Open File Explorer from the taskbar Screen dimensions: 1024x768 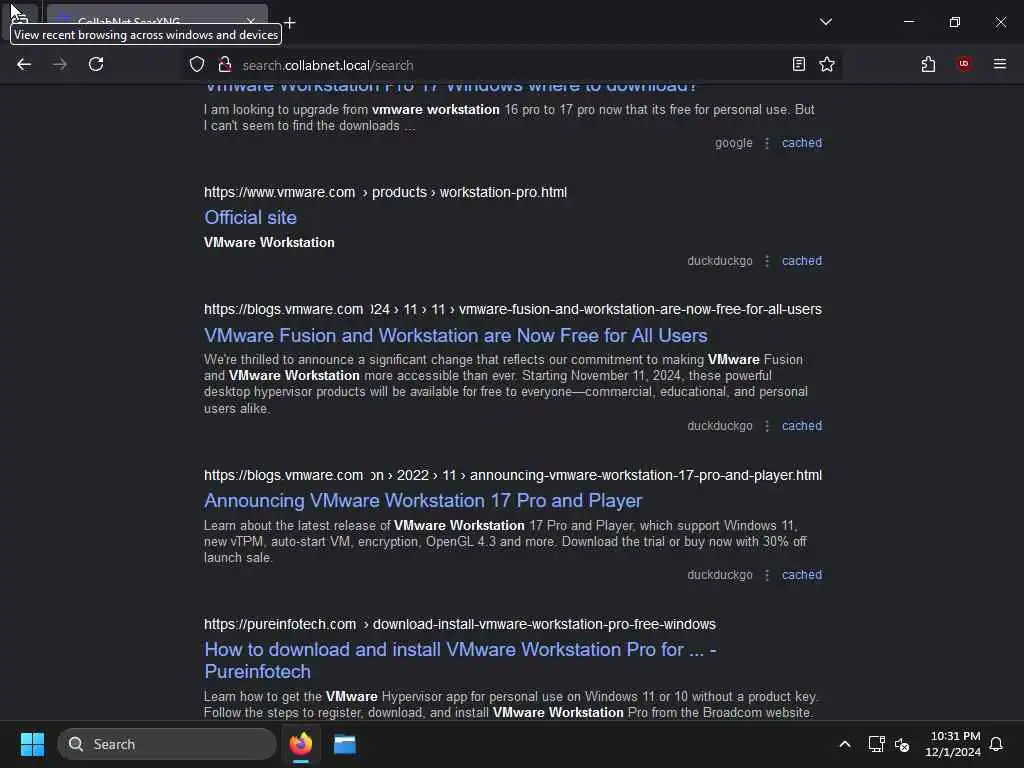(x=345, y=744)
